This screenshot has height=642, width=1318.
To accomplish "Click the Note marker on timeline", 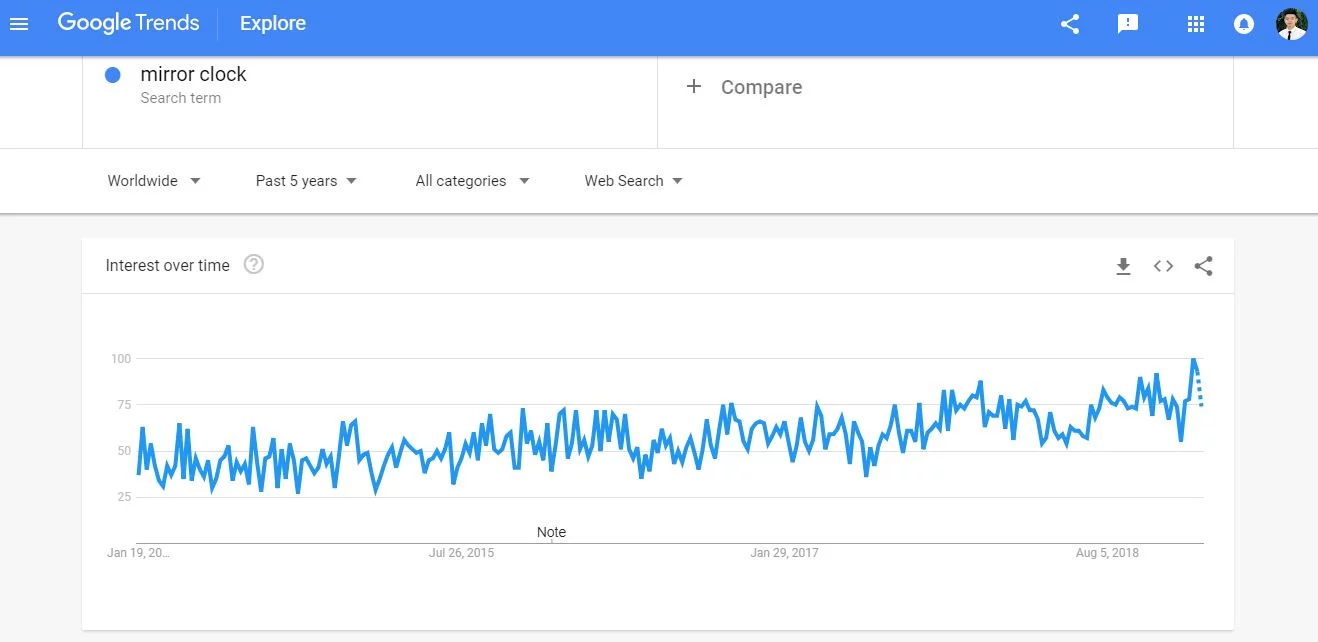I will [x=551, y=532].
